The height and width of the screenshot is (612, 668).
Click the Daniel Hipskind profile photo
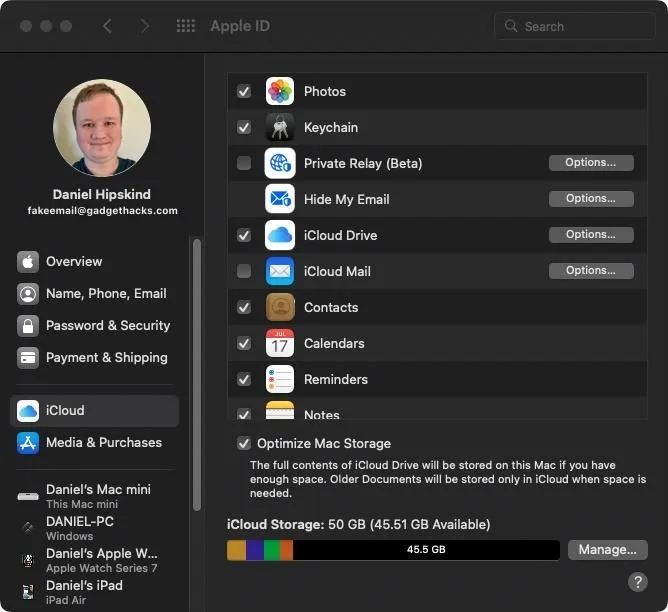(x=102, y=128)
